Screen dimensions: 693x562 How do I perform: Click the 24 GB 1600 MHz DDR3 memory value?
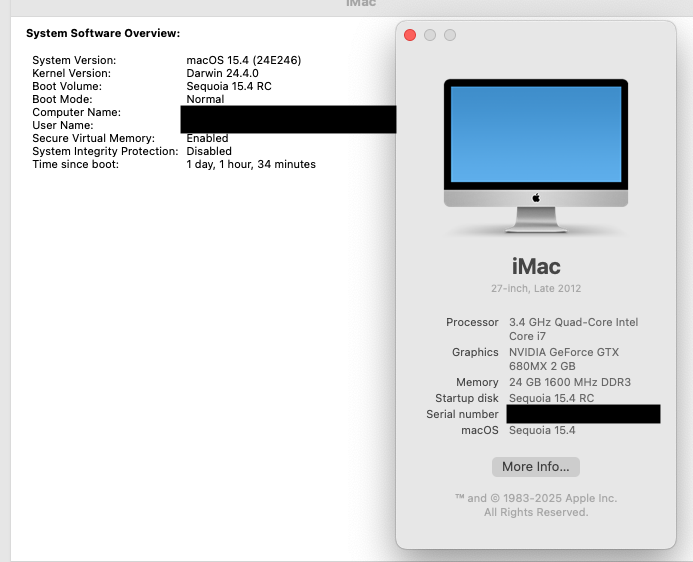569,382
